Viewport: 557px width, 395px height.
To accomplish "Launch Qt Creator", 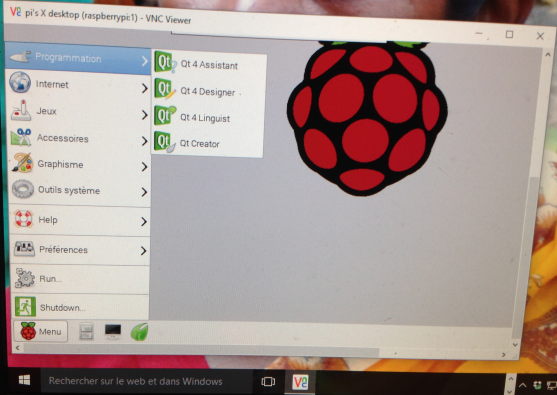I will (x=207, y=143).
